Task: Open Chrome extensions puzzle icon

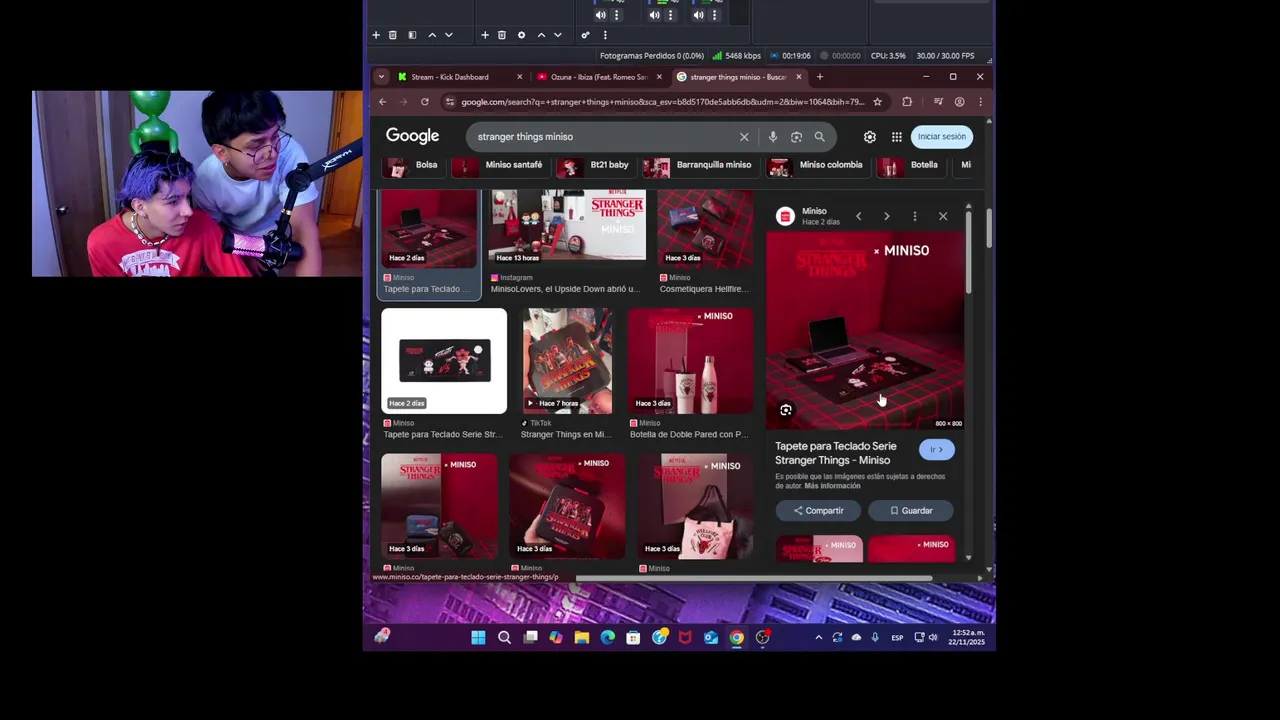Action: point(907,102)
